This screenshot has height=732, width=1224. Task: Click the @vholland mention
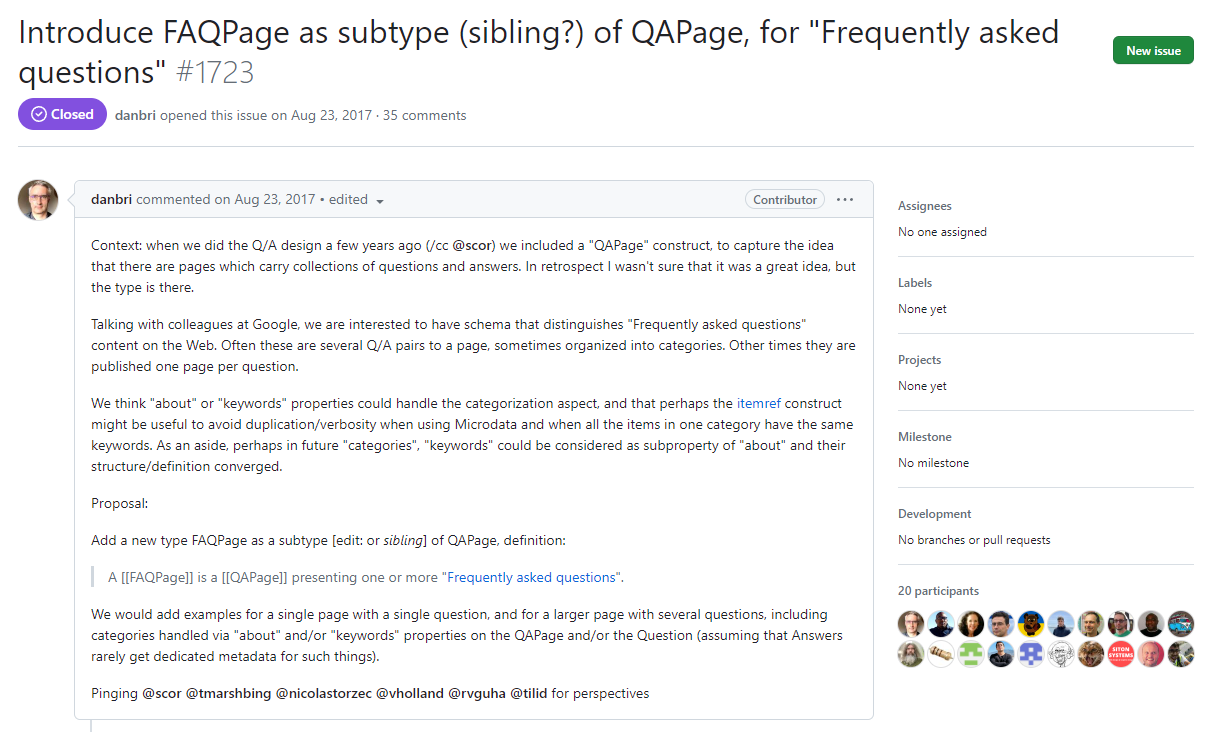[x=410, y=693]
